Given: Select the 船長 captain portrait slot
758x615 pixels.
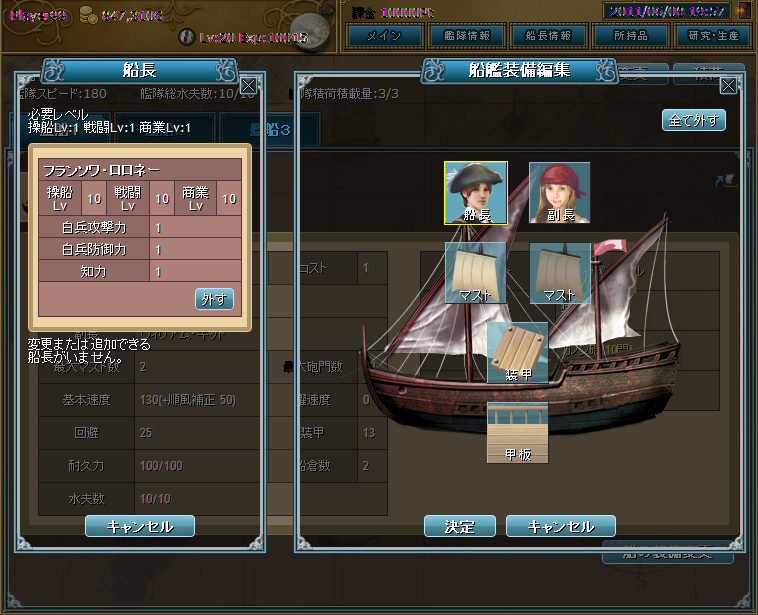Looking at the screenshot, I should [476, 193].
